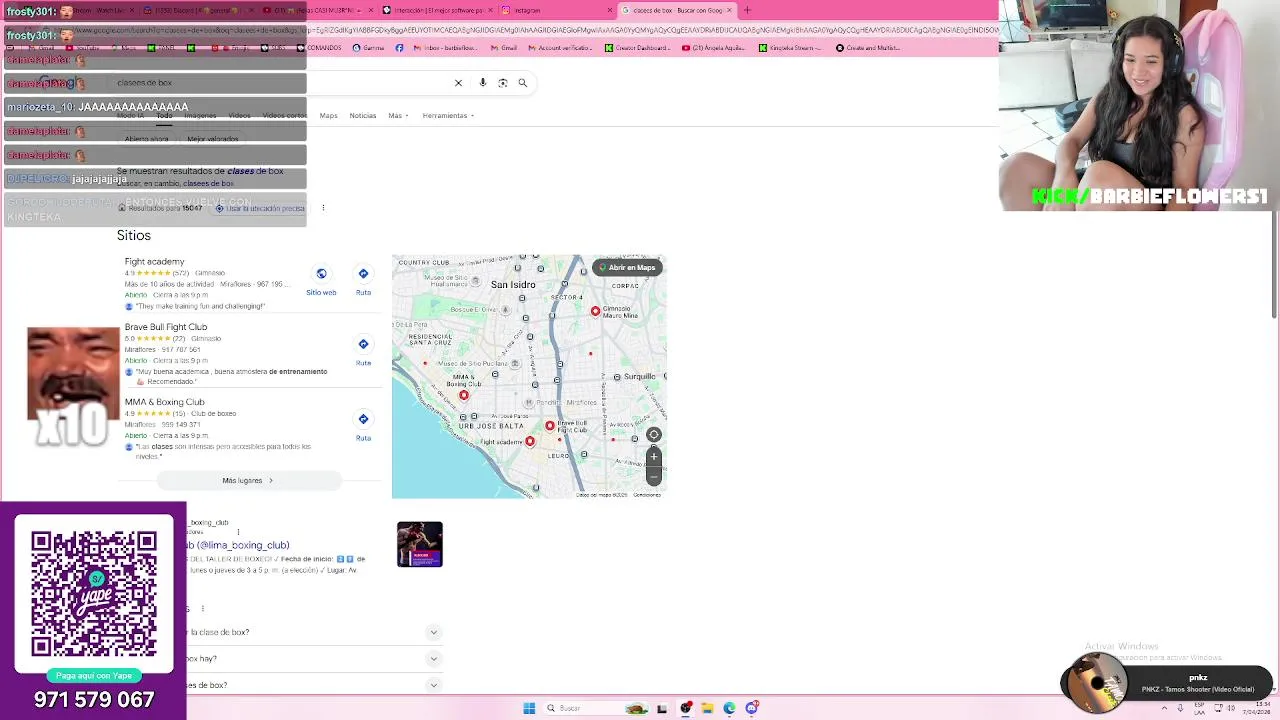This screenshot has width=1280, height=720.
Task: Switch to the Noticias search tab
Action: [x=363, y=116]
